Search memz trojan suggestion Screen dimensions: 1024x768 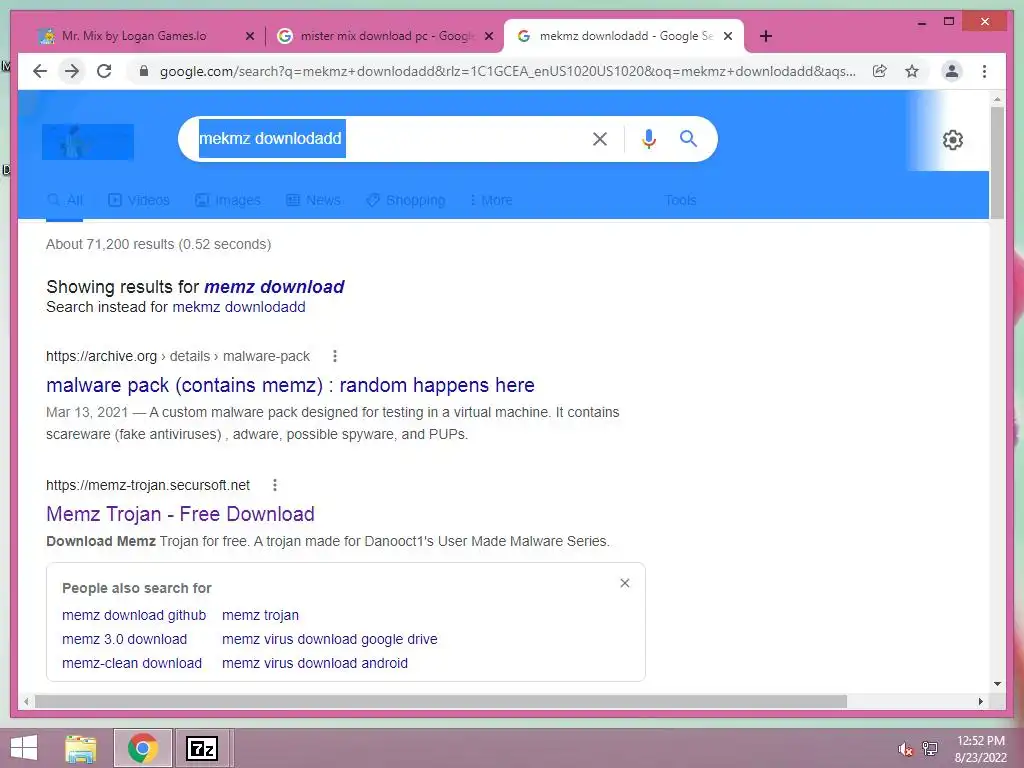point(261,615)
